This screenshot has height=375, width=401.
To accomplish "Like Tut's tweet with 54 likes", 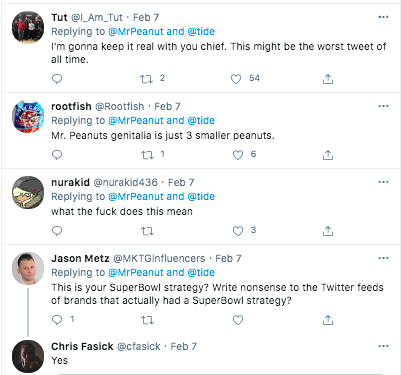I will 236,79.
